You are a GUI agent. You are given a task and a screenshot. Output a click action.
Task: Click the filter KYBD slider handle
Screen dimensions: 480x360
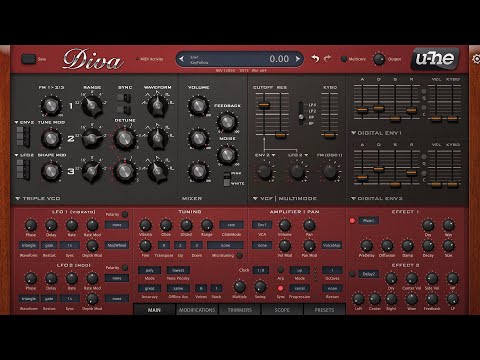pos(329,135)
